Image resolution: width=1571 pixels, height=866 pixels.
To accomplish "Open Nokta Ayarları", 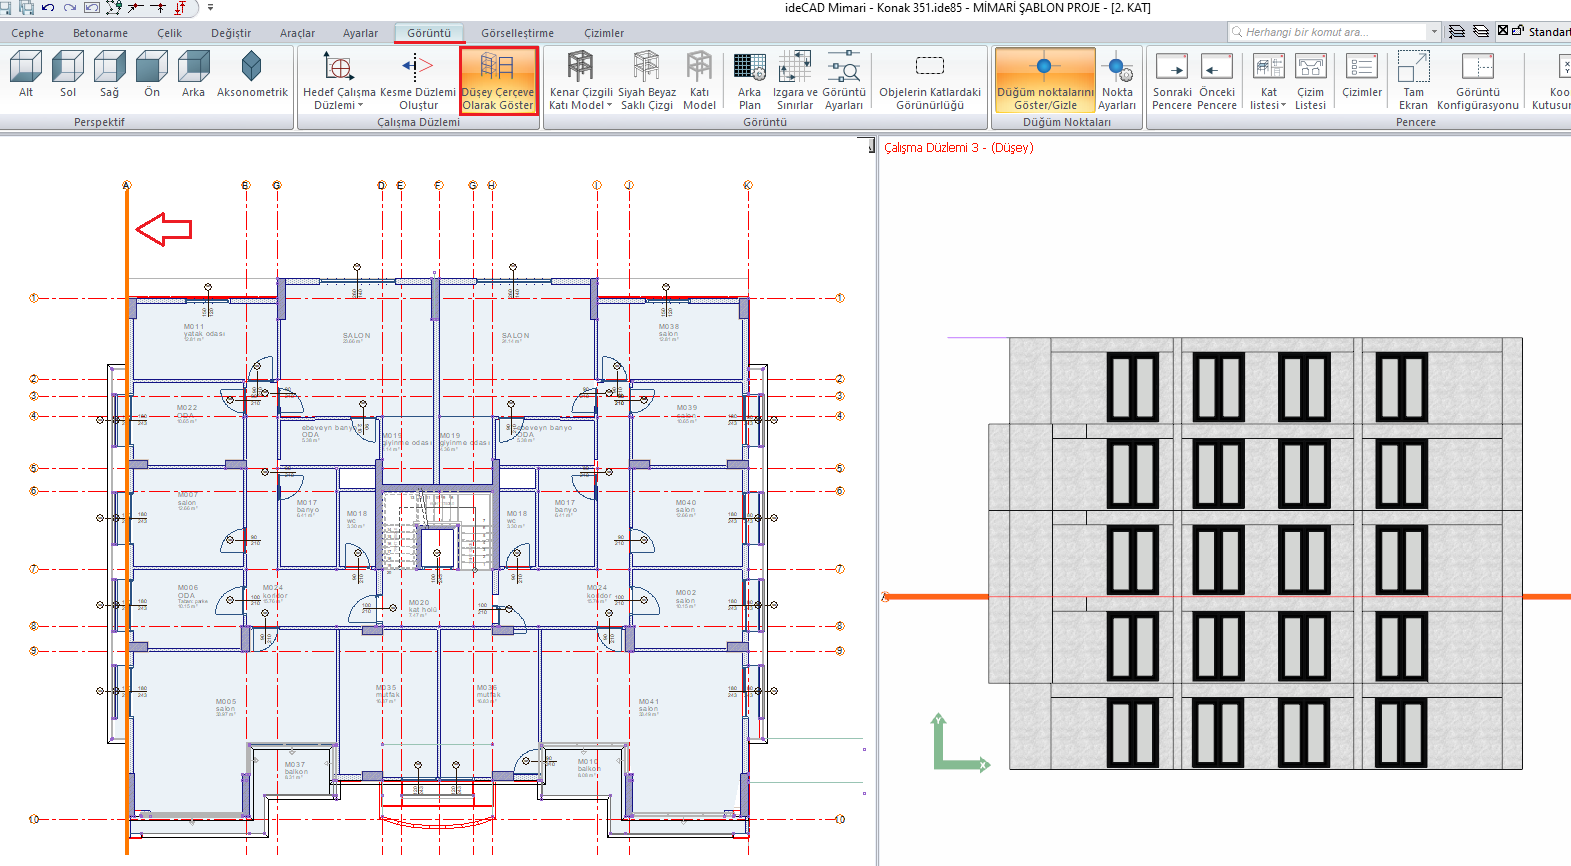I will (x=1117, y=80).
